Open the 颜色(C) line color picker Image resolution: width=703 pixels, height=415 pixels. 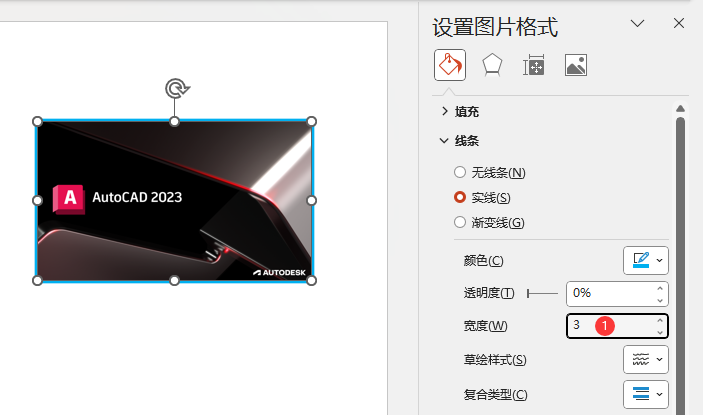pyautogui.click(x=646, y=260)
